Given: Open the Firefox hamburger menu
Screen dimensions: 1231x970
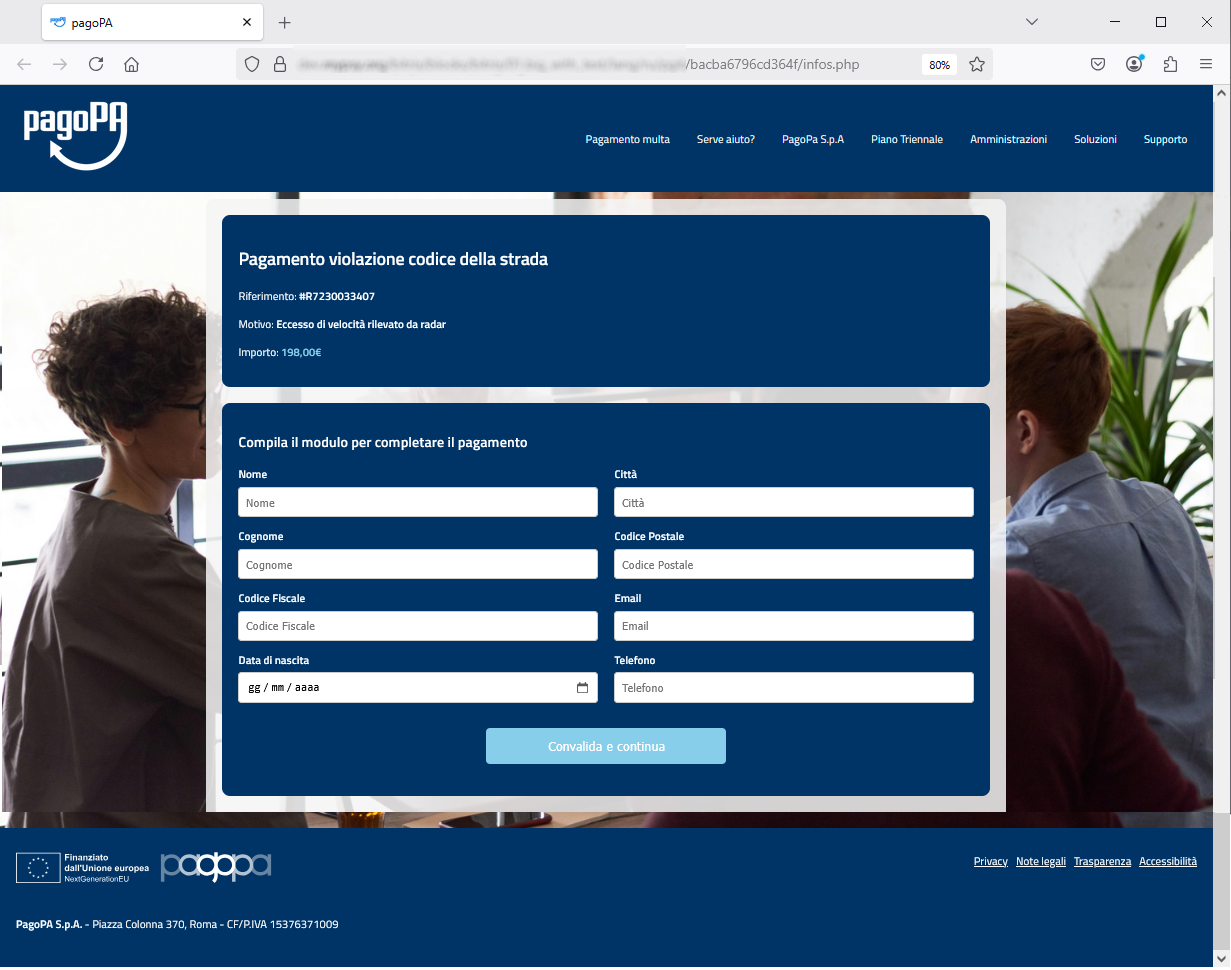Looking at the screenshot, I should pos(1206,64).
